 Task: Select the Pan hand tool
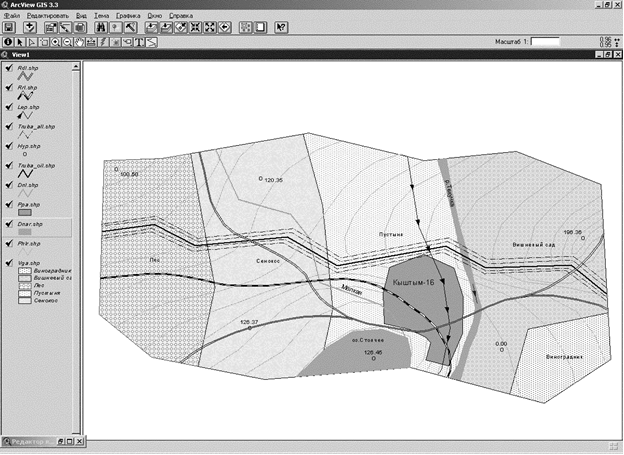click(79, 42)
